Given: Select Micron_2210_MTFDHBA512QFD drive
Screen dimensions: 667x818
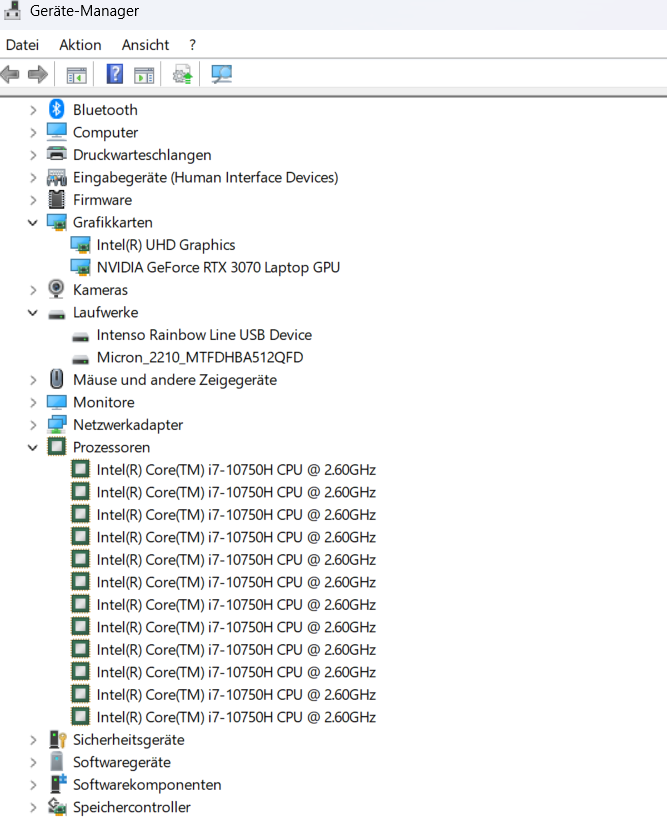Looking at the screenshot, I should tap(200, 357).
